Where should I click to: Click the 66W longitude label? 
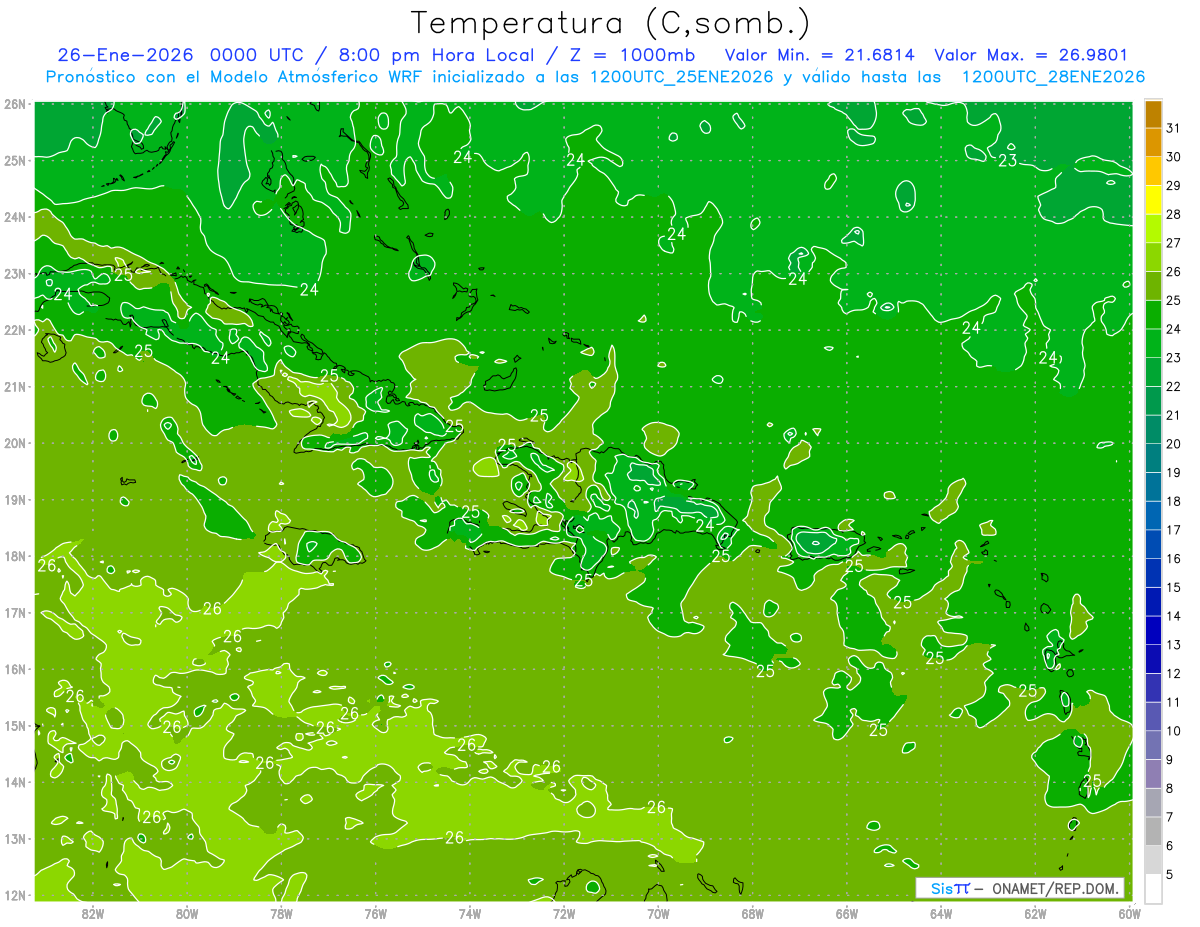click(847, 913)
